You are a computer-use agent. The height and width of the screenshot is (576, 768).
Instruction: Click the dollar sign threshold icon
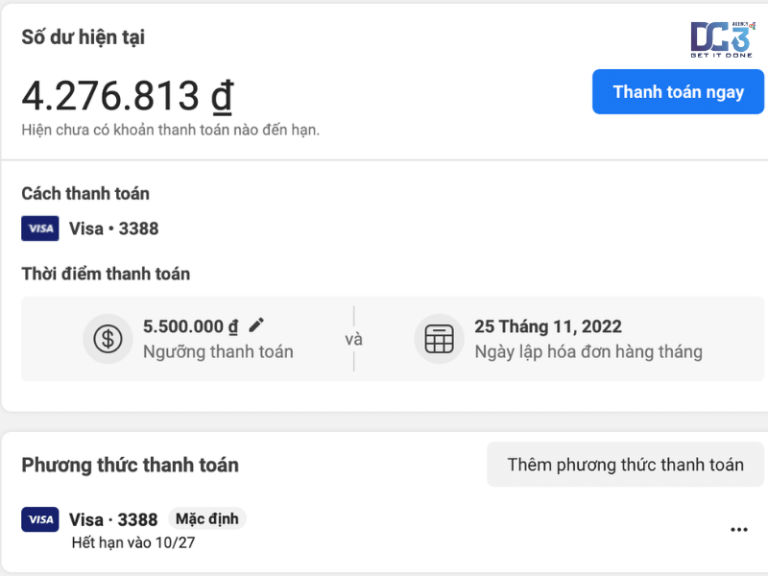coord(107,339)
